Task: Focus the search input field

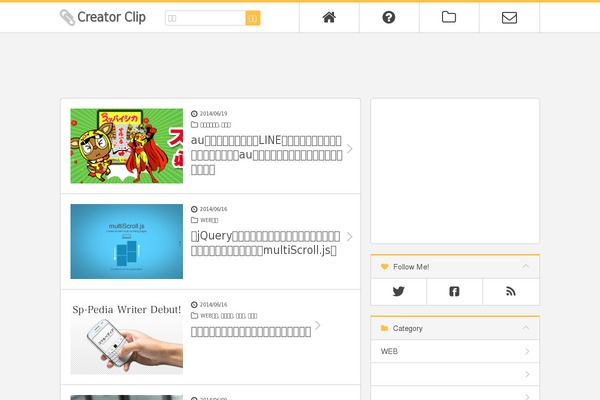Action: point(205,18)
